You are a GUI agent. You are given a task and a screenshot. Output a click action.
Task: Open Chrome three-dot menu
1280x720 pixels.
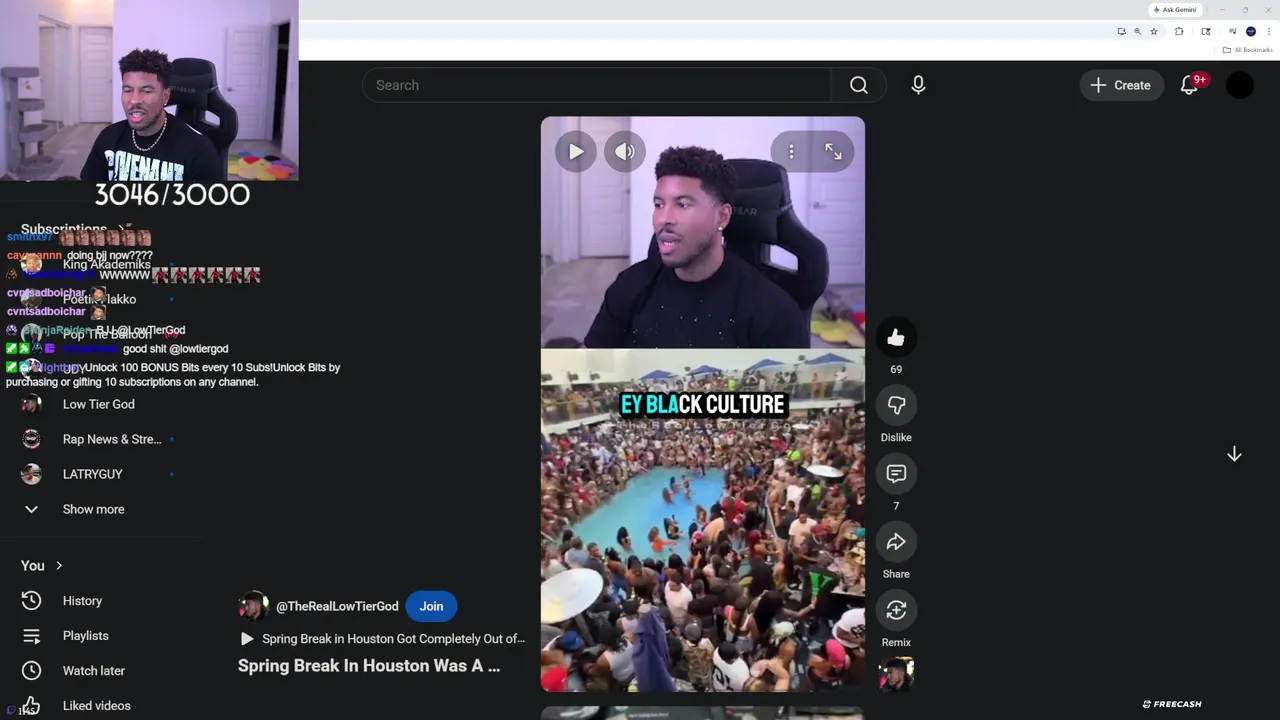(x=1269, y=32)
